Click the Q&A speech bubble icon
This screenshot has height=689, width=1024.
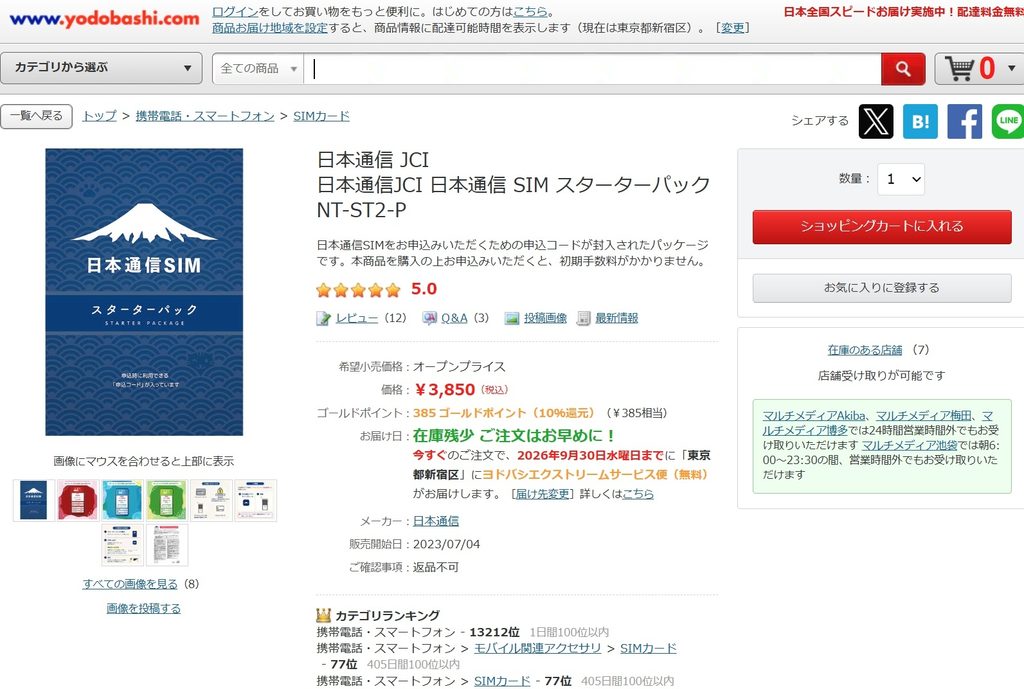point(429,318)
